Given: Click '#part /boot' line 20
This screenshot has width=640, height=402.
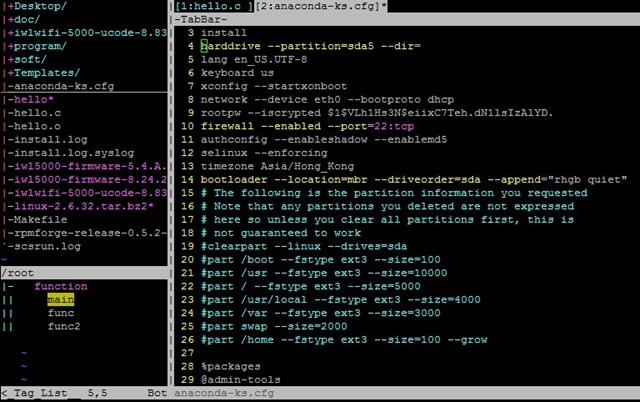Looking at the screenshot, I should pos(320,260).
